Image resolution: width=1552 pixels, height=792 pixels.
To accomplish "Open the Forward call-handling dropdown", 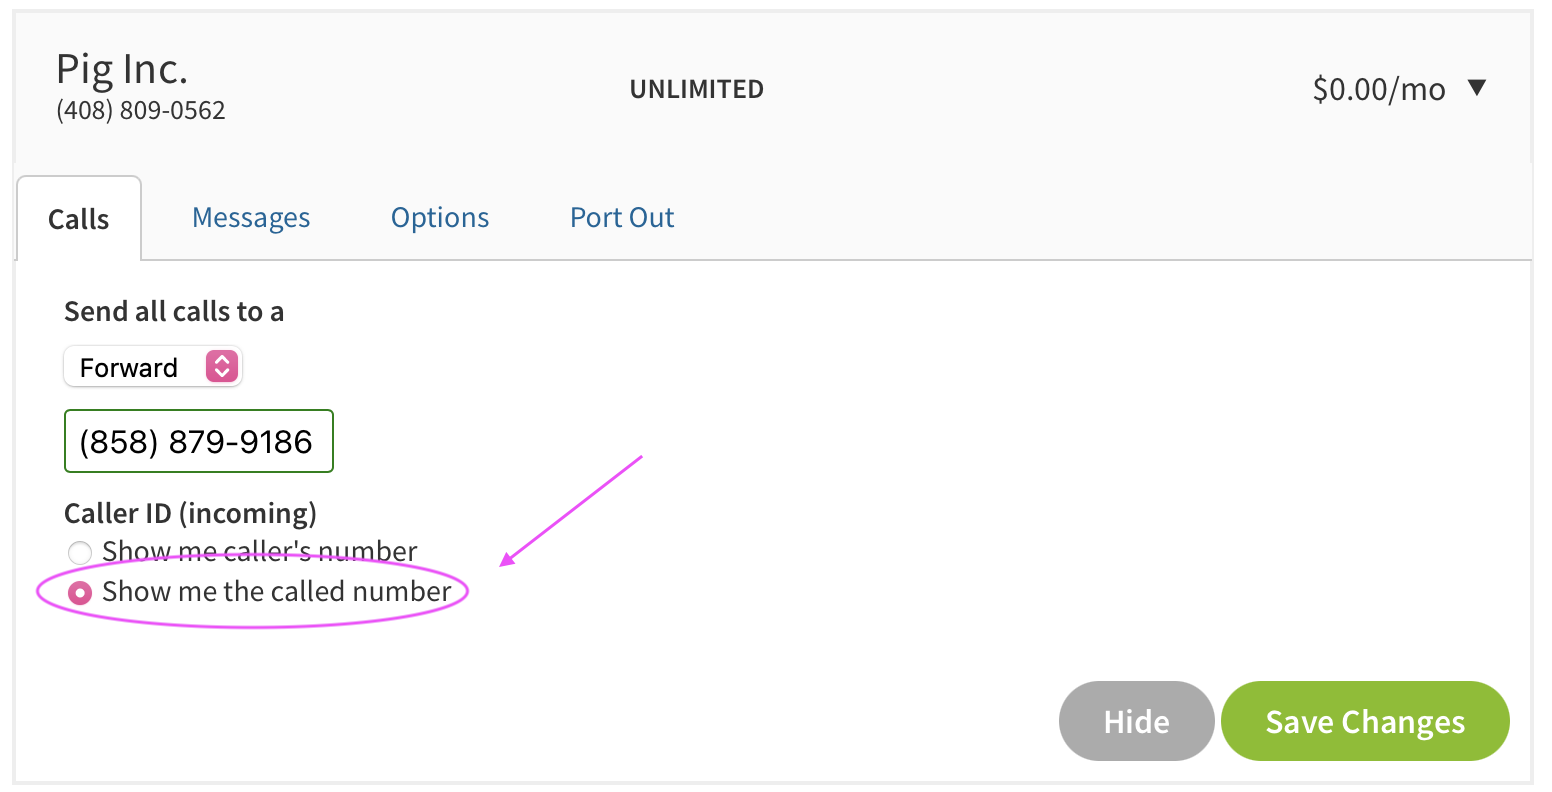I will [152, 367].
